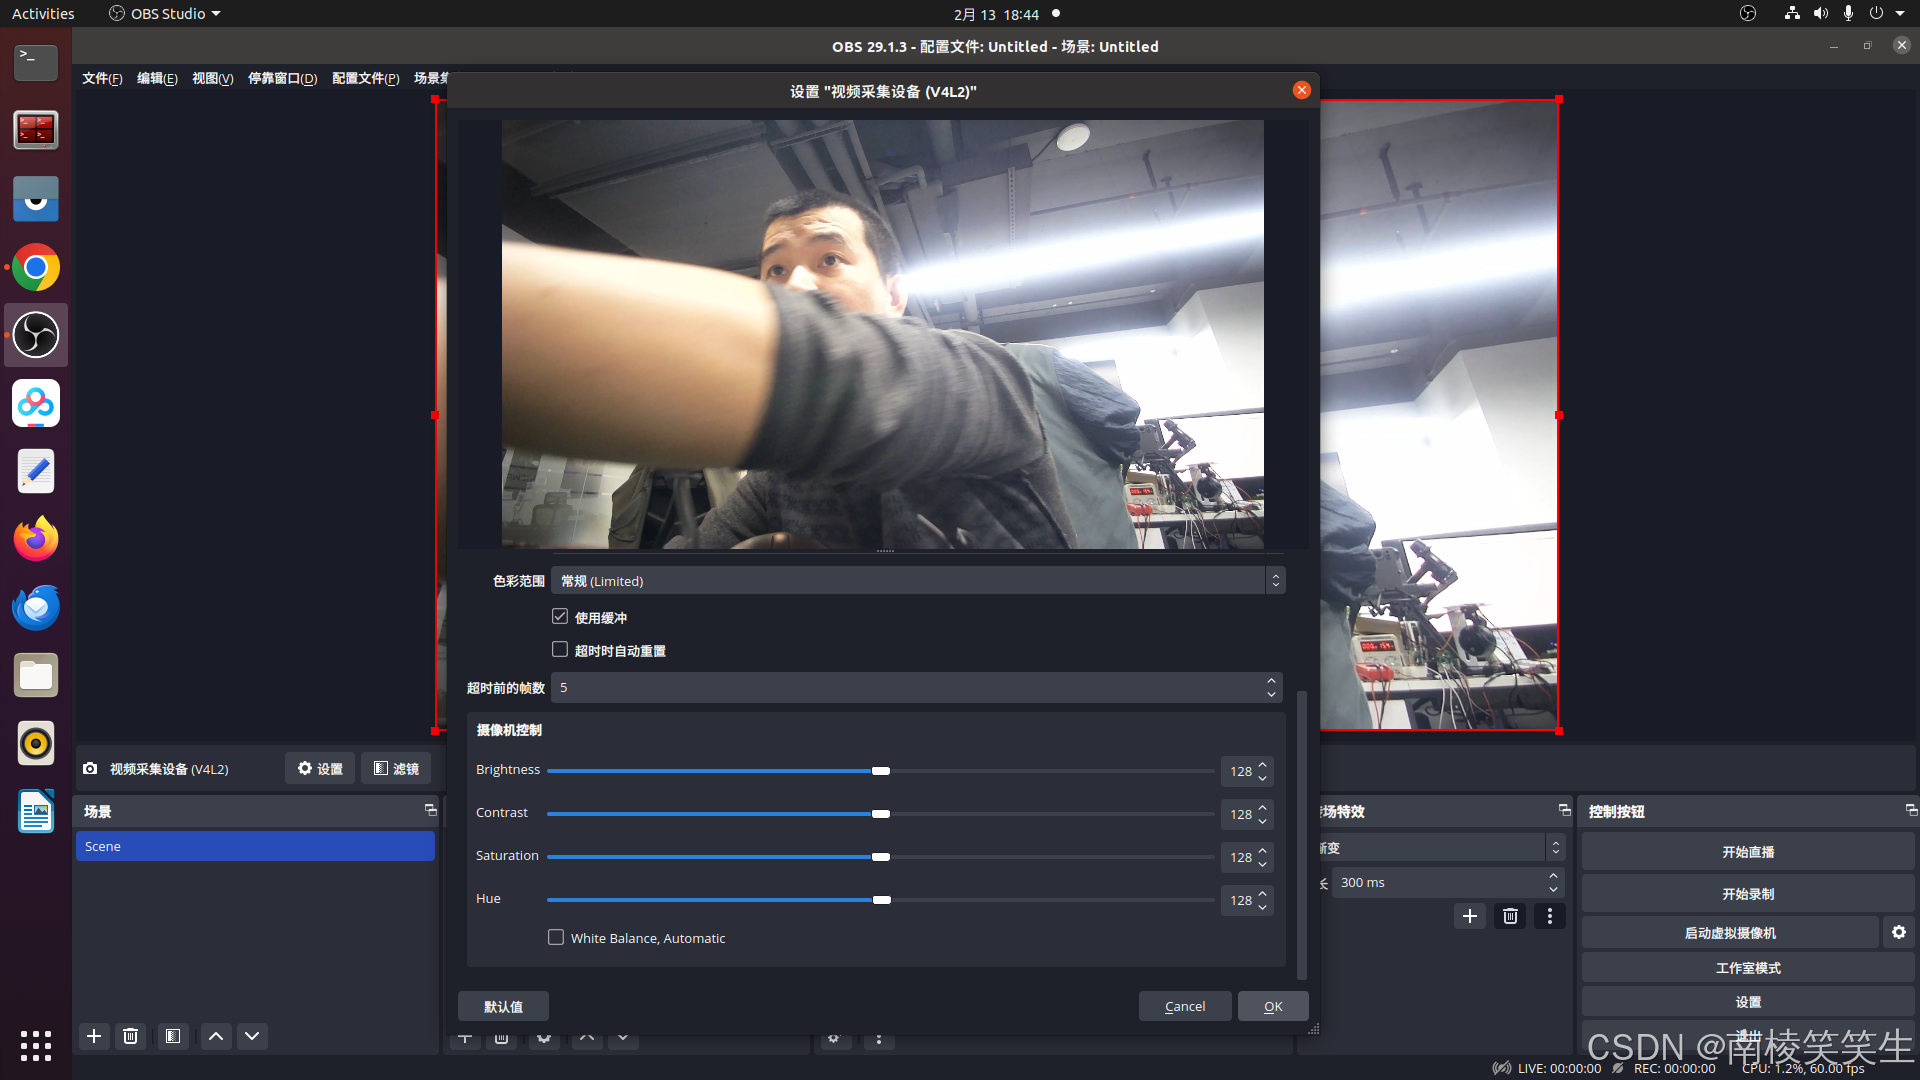Disable the 使用缓冲 checkbox
The height and width of the screenshot is (1080, 1920).
tap(560, 617)
